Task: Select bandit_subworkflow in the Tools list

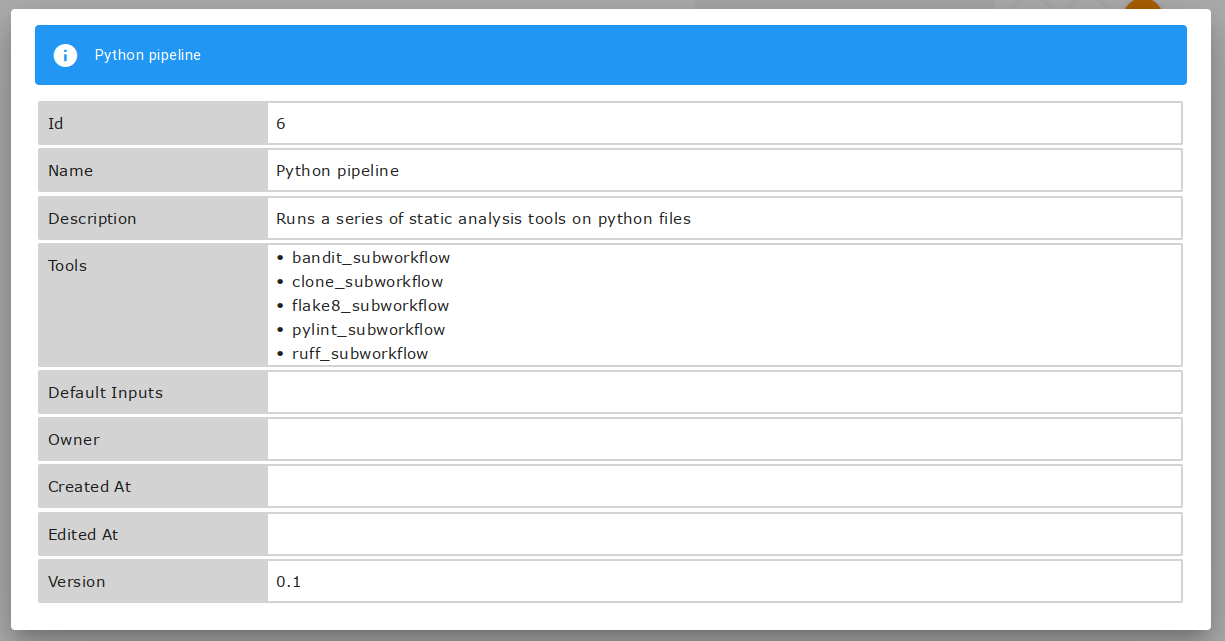Action: (371, 258)
